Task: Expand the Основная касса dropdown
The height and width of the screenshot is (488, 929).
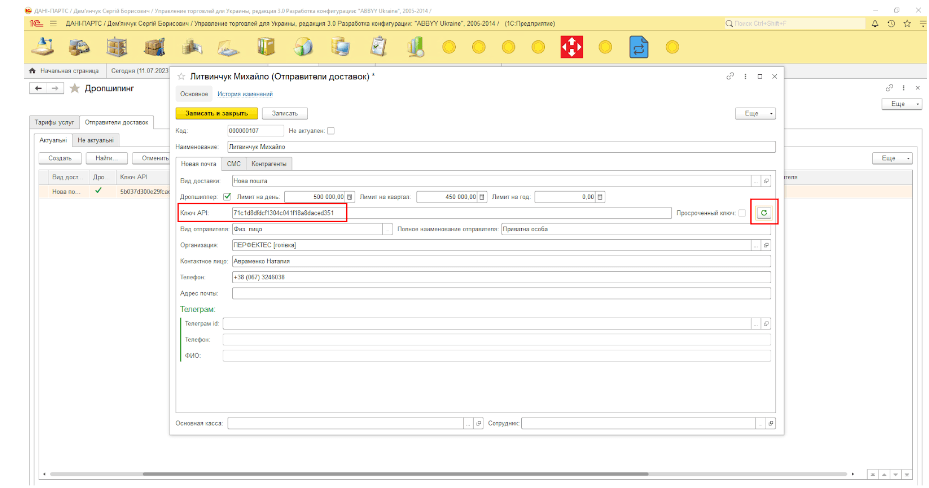Action: click(466, 424)
